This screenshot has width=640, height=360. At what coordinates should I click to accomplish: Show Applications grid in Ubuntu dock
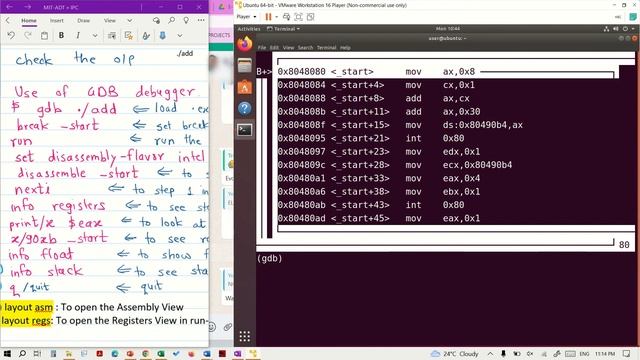pos(244,336)
